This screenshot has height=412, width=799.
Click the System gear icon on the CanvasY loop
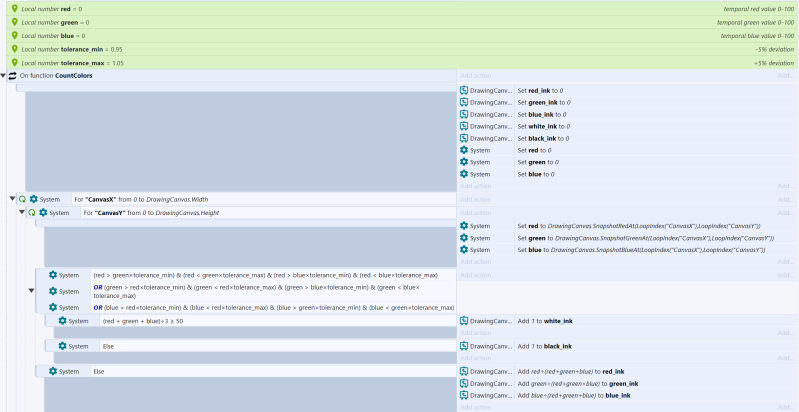click(43, 213)
